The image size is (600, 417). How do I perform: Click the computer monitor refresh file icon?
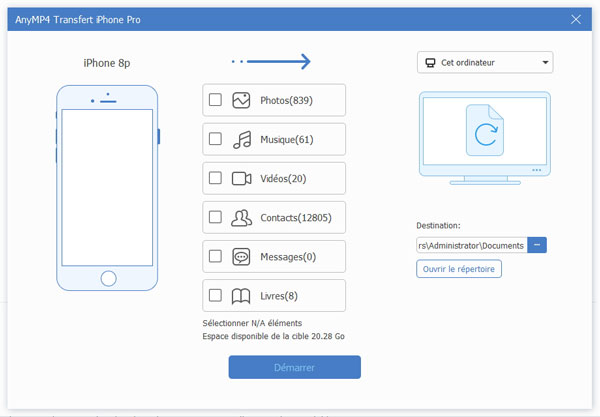(x=484, y=134)
